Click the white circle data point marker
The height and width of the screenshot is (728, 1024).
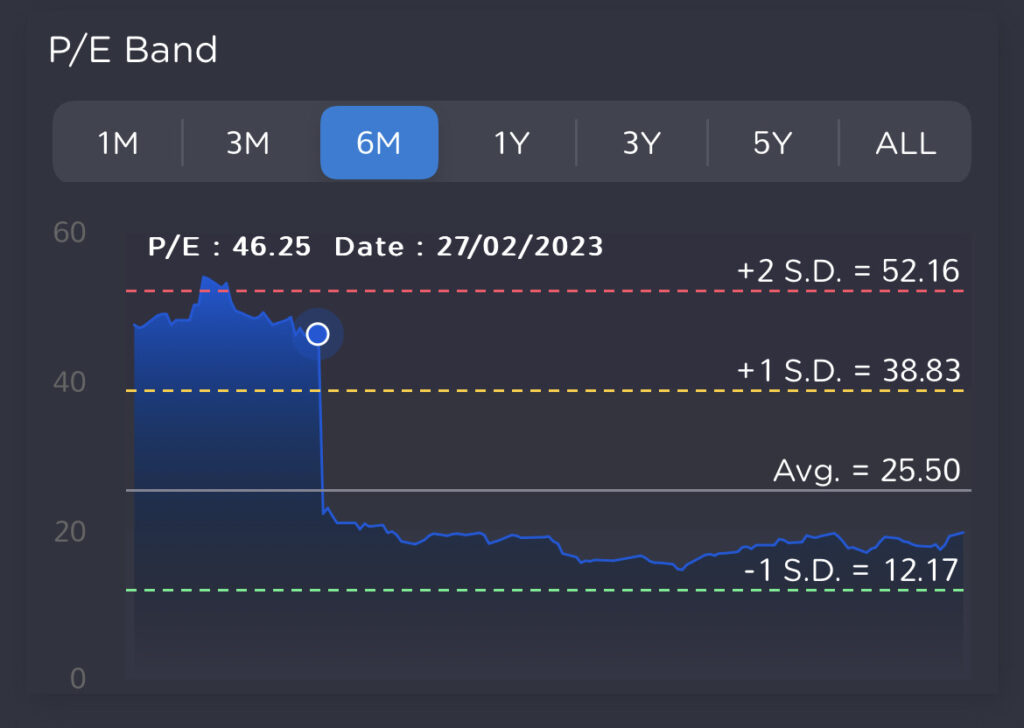[x=317, y=334]
